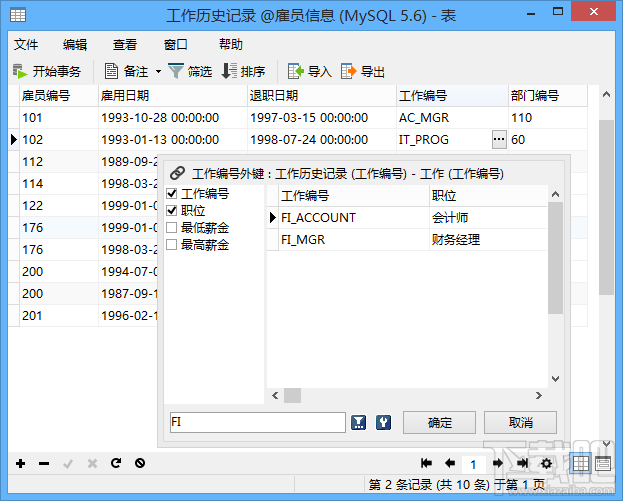Click the 雇用日期 column header
Screen dimensions: 623x501
pyautogui.click(x=172, y=96)
